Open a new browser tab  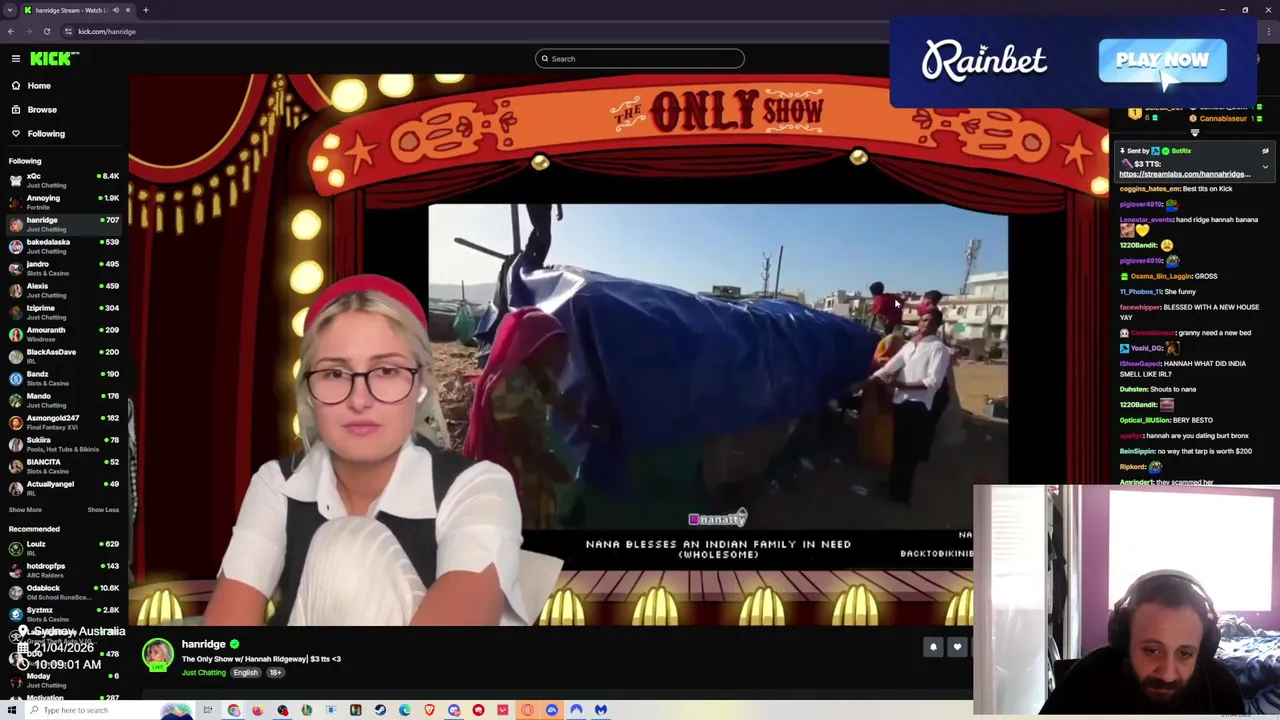point(146,10)
